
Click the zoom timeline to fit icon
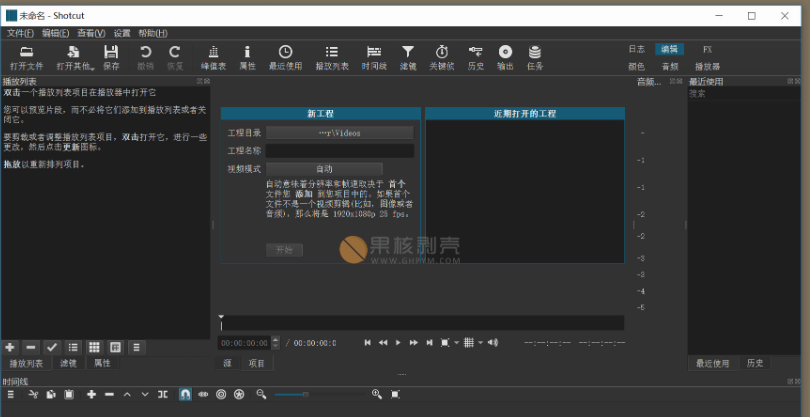[395, 394]
